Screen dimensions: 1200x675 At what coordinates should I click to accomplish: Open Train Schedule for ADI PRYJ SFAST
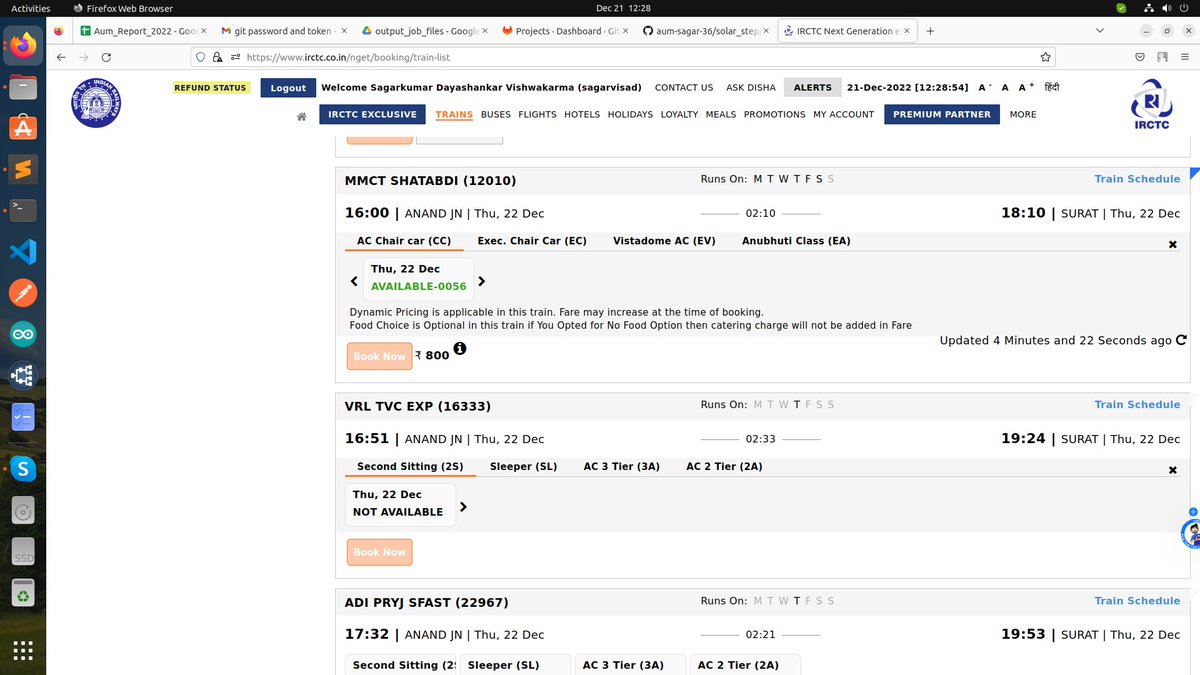[x=1137, y=600]
